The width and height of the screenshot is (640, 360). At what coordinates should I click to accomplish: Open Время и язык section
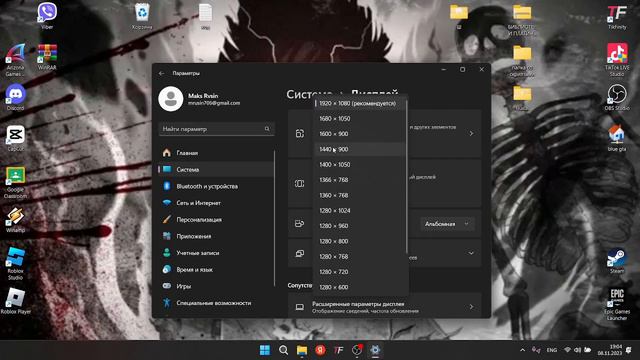point(216,270)
